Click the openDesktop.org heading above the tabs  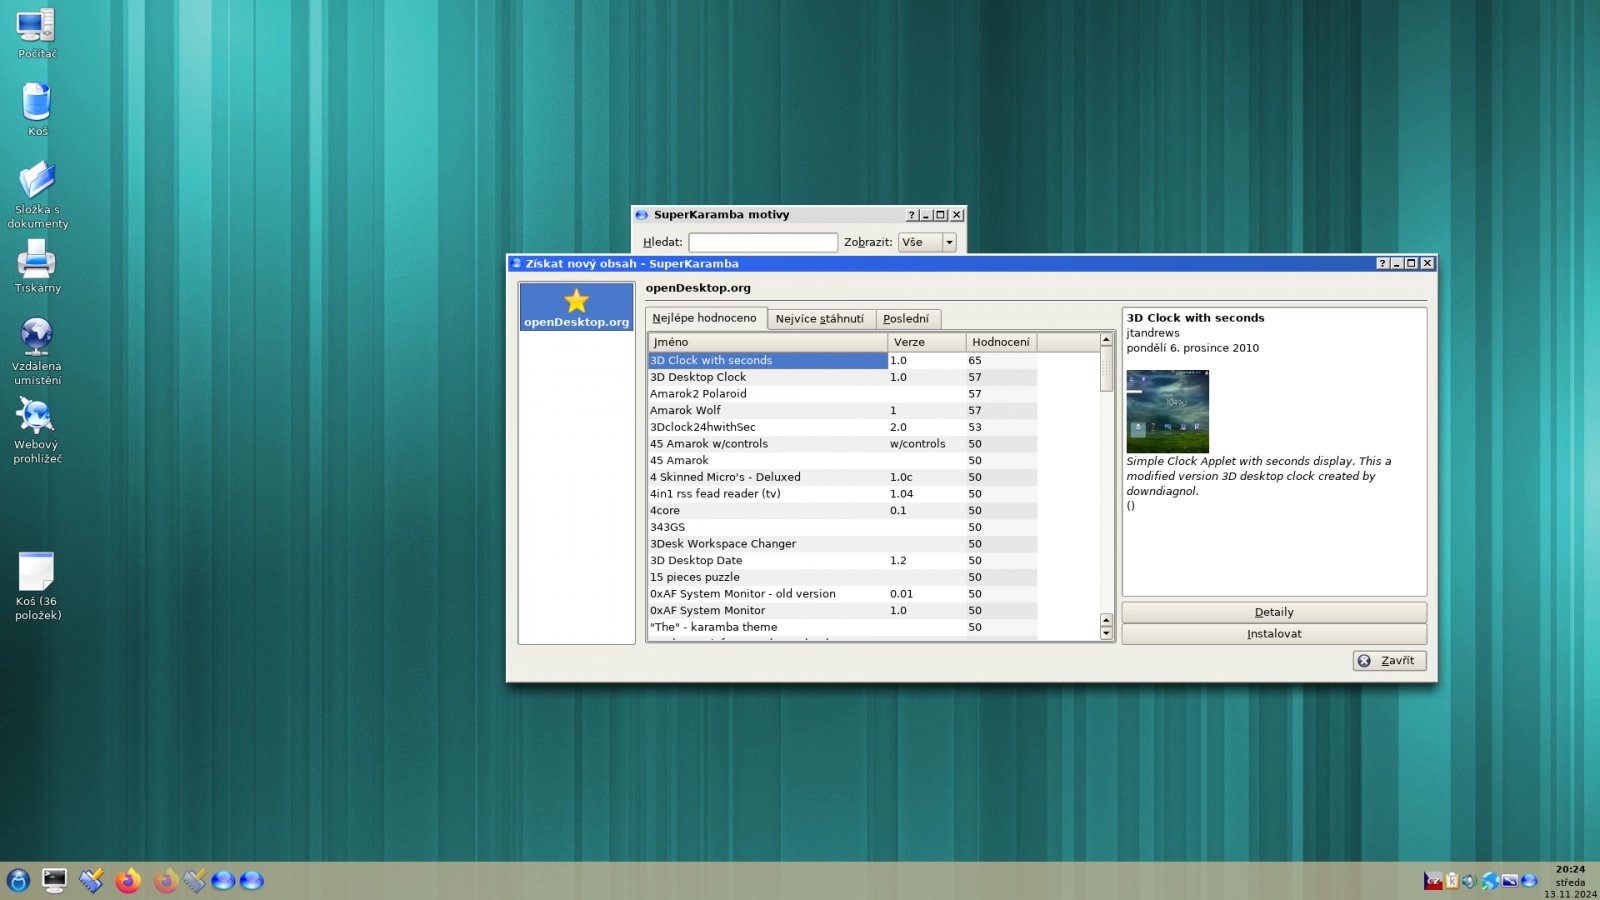698,288
